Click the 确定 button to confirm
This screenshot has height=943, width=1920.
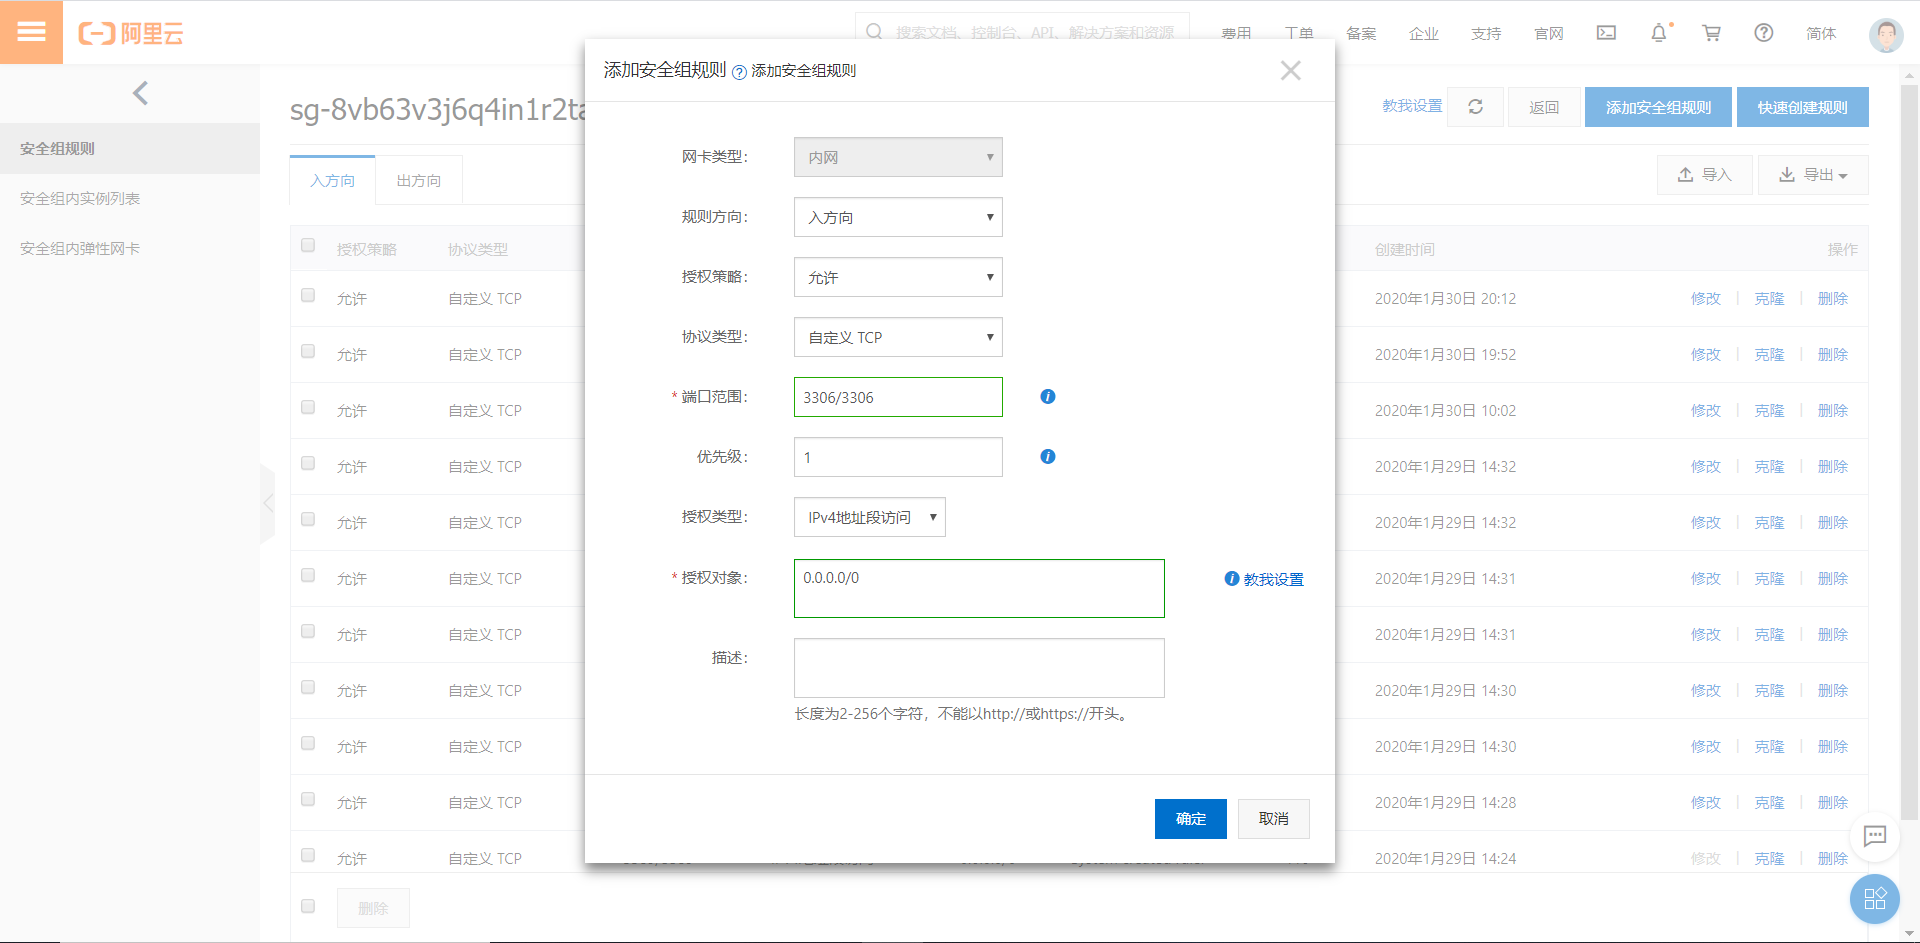click(1190, 818)
